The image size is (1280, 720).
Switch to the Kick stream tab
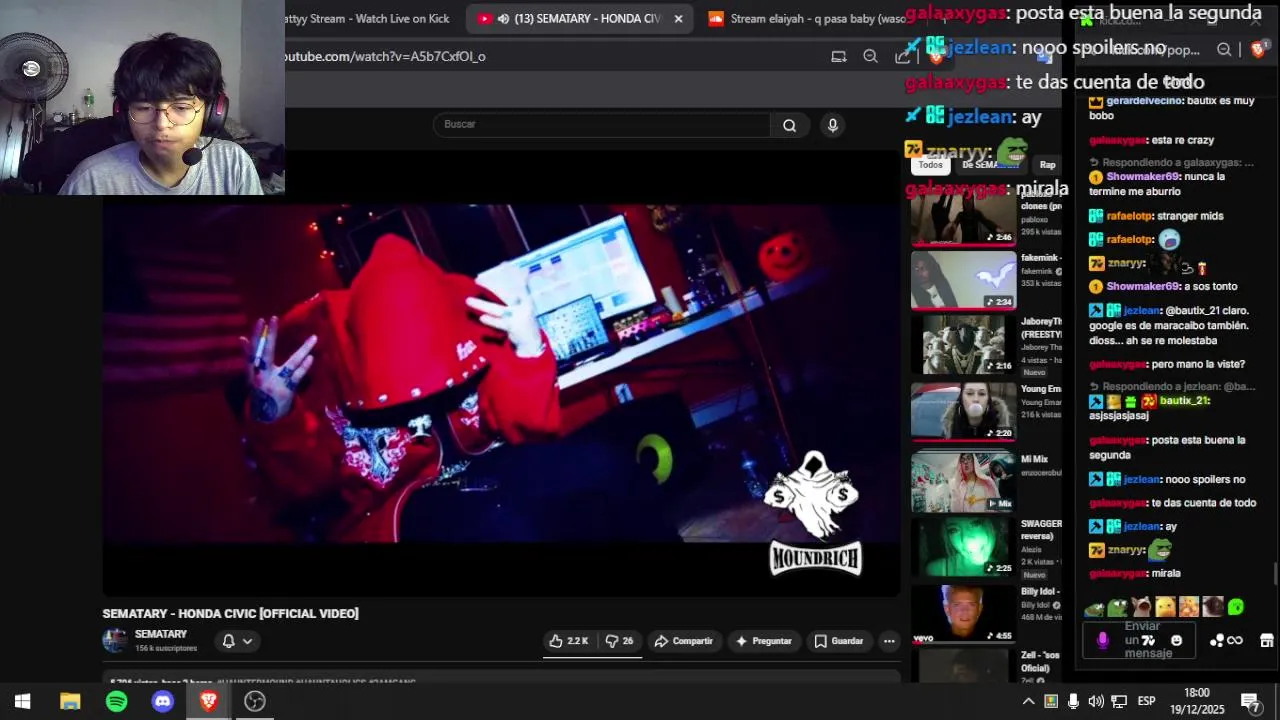(x=368, y=19)
